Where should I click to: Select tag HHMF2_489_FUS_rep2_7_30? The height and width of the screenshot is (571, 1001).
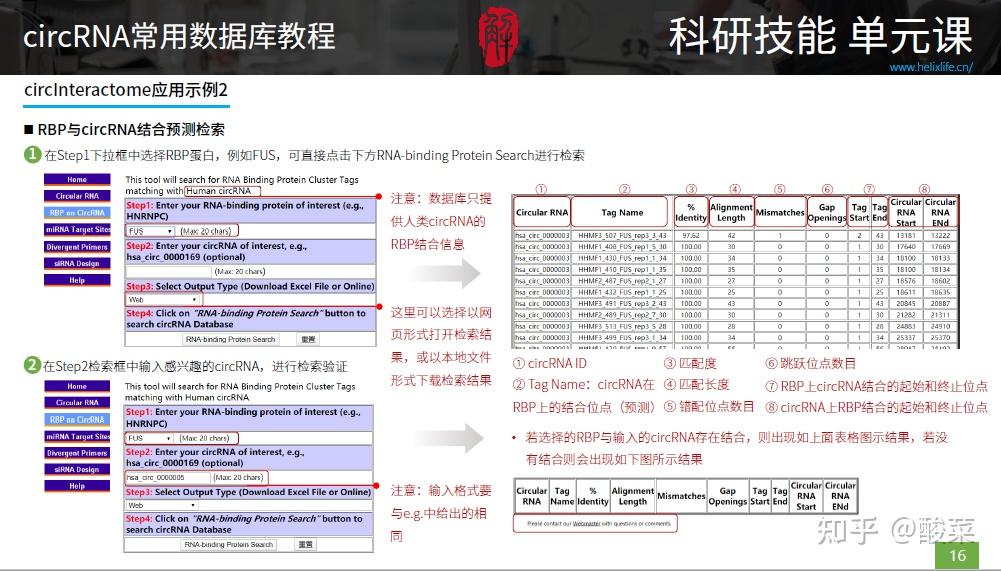click(622, 315)
